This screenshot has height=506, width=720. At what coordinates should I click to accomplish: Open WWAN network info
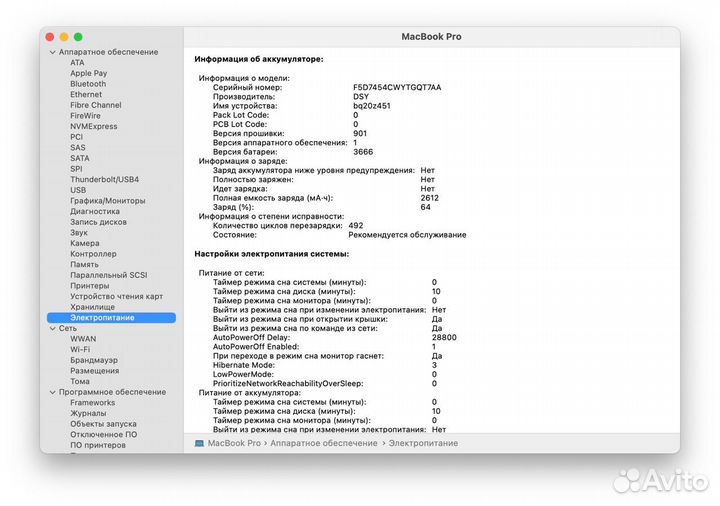[83, 339]
